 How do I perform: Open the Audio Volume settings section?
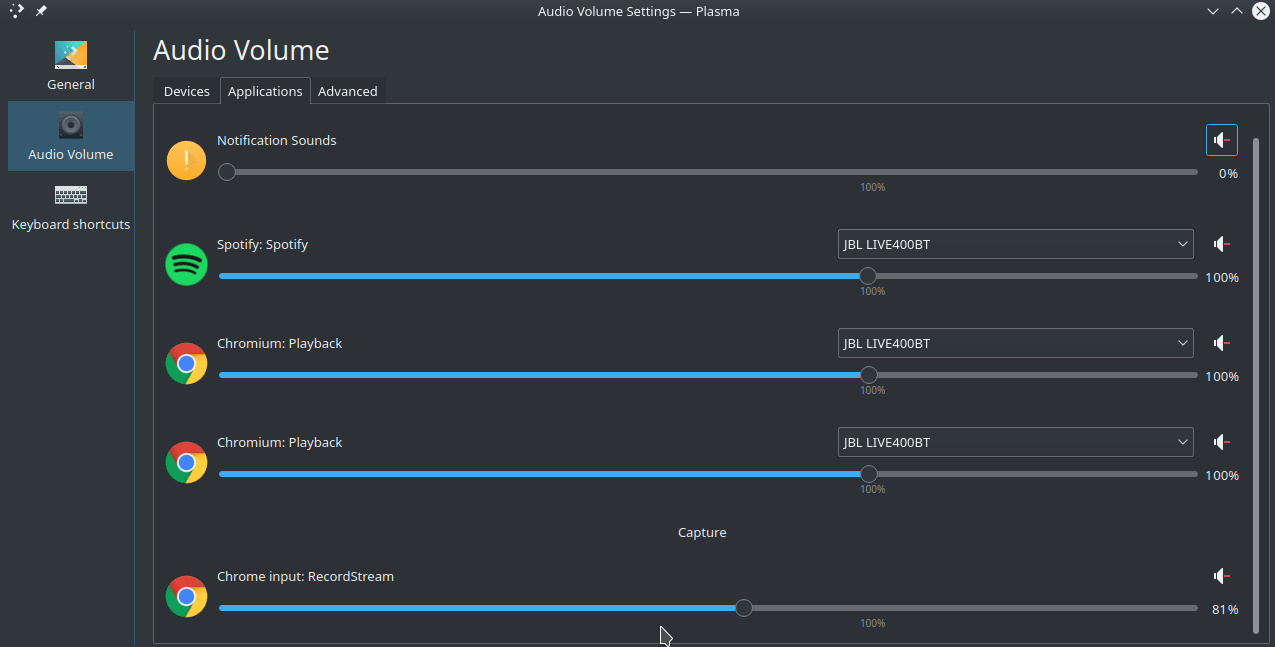[70, 136]
